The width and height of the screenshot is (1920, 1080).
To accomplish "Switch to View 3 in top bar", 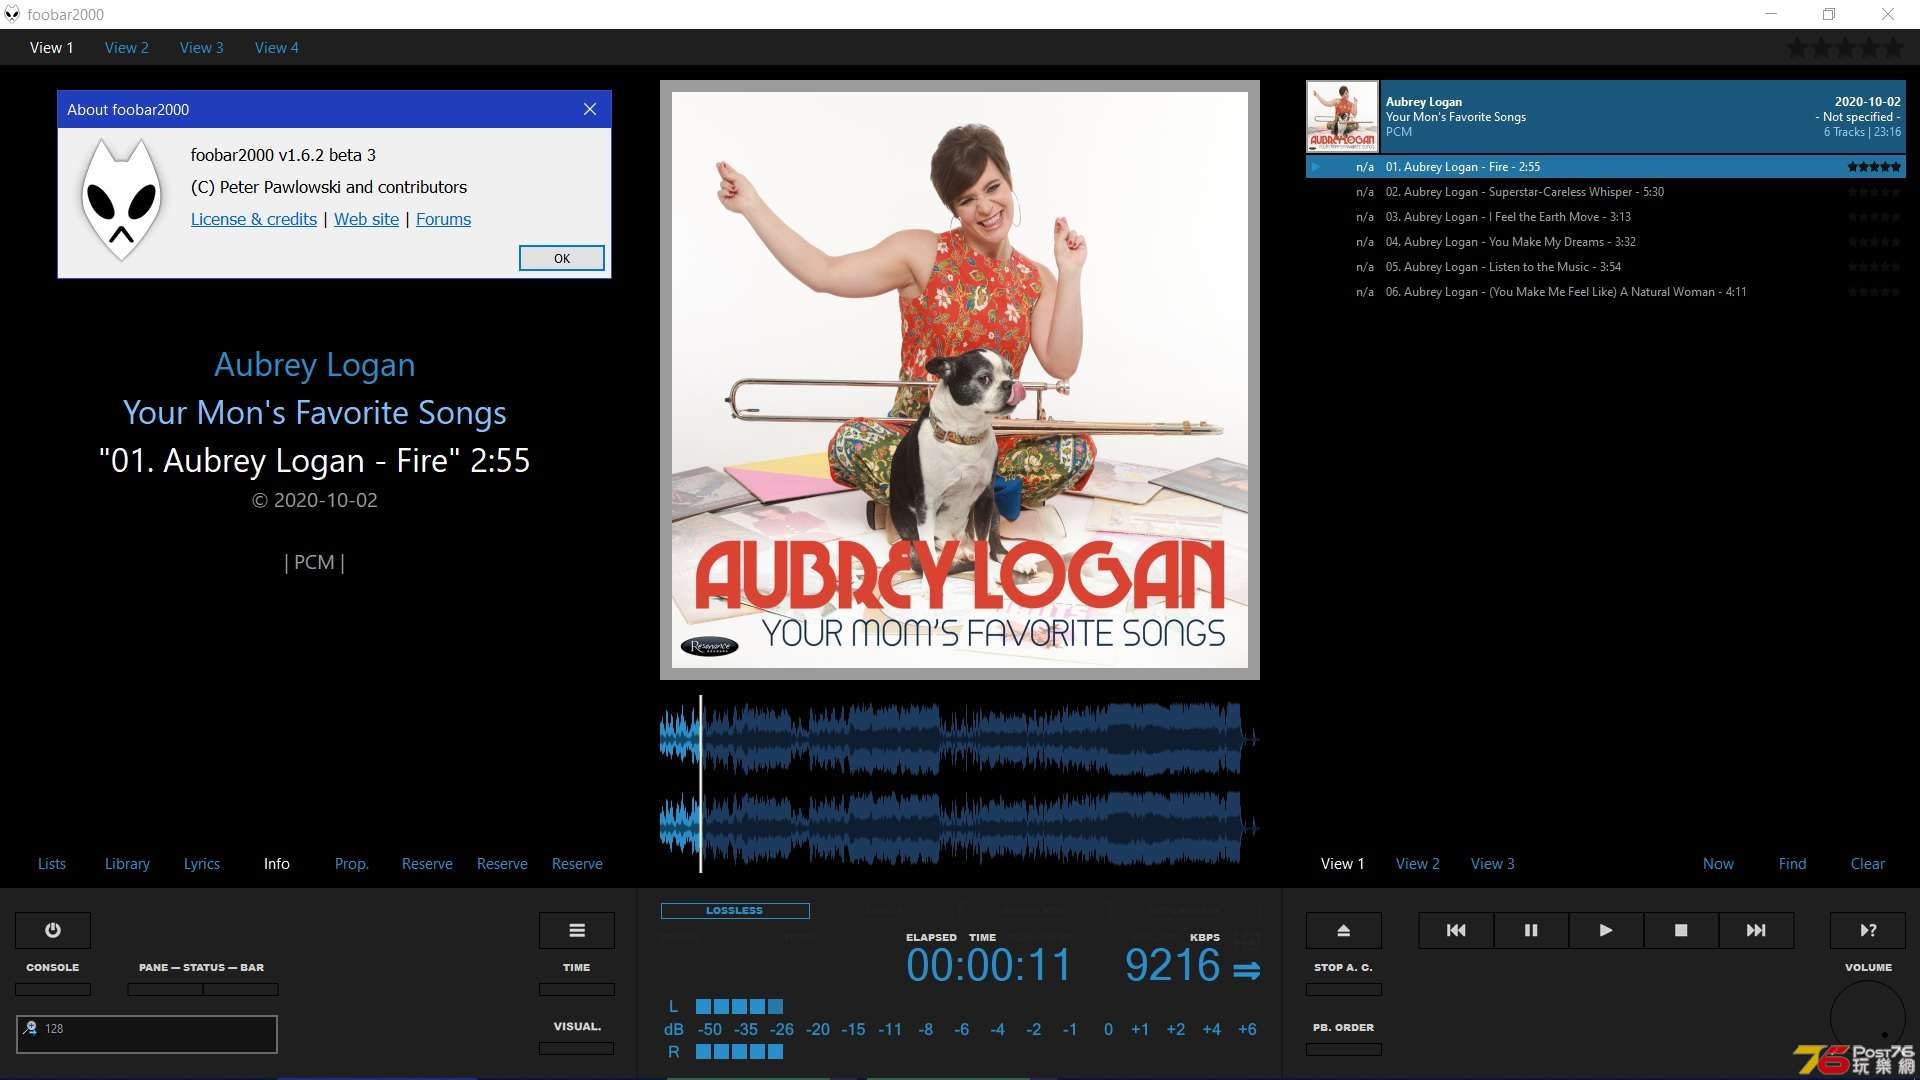I will click(201, 47).
